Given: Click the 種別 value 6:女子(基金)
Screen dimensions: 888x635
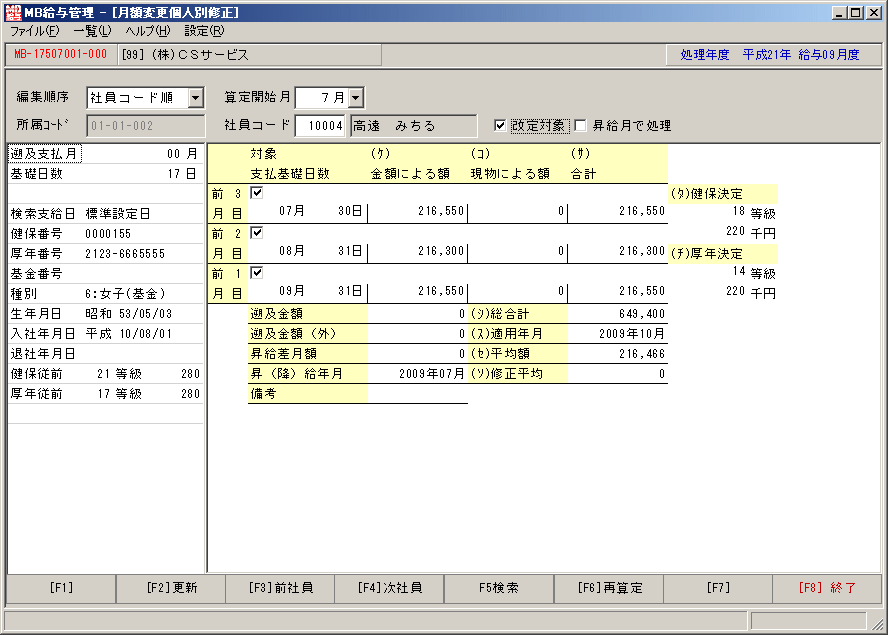Looking at the screenshot, I should point(125,293).
